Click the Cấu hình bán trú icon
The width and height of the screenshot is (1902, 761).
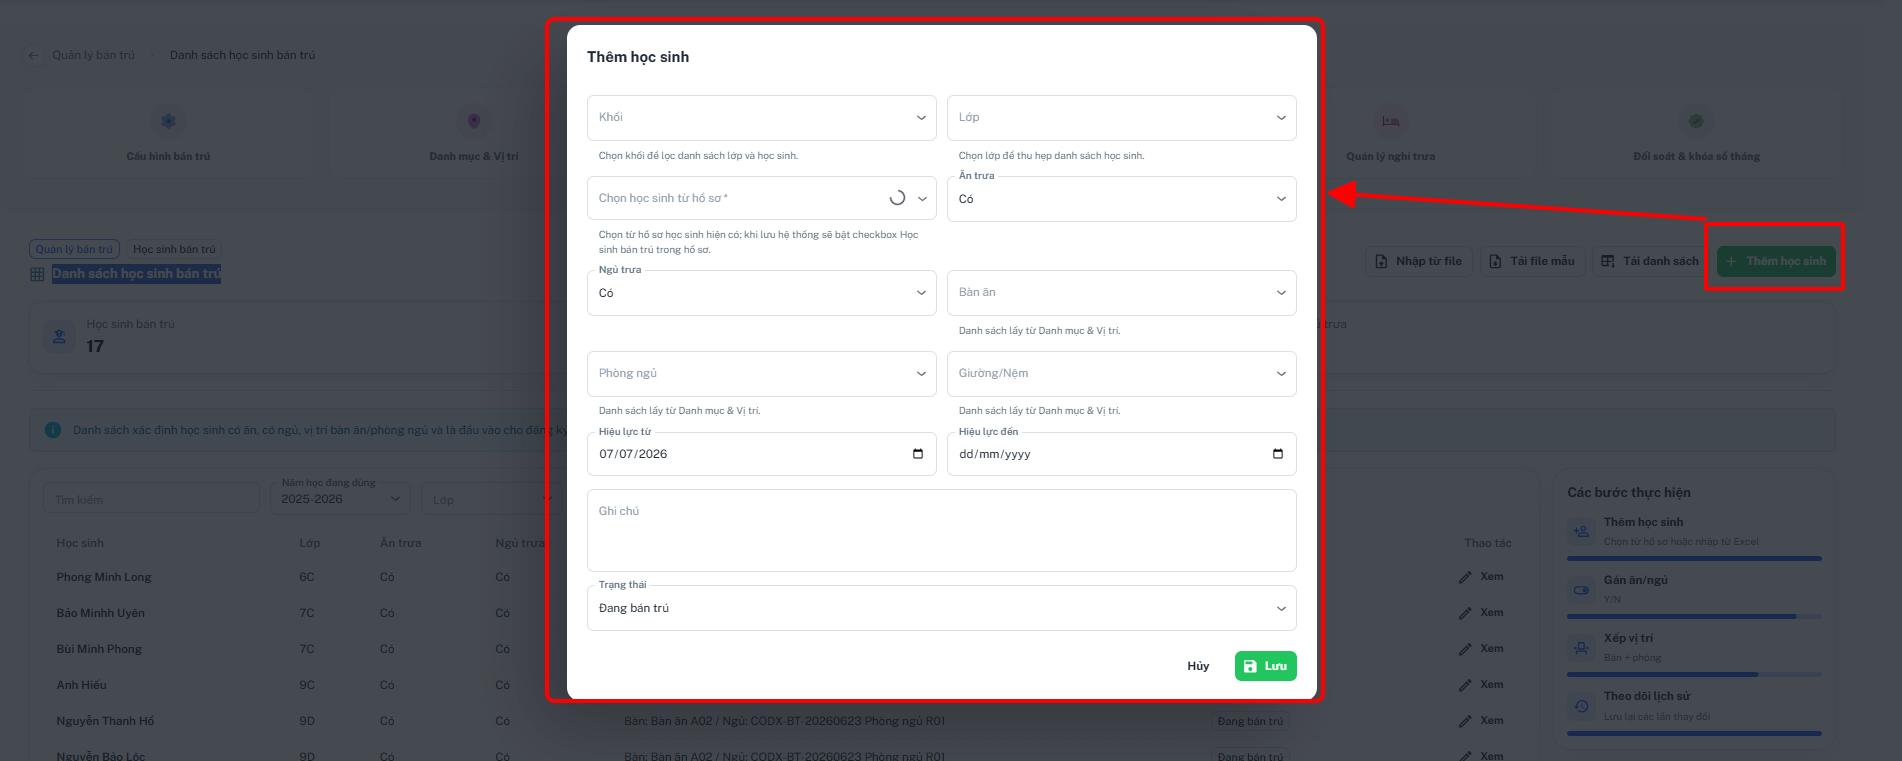point(168,121)
